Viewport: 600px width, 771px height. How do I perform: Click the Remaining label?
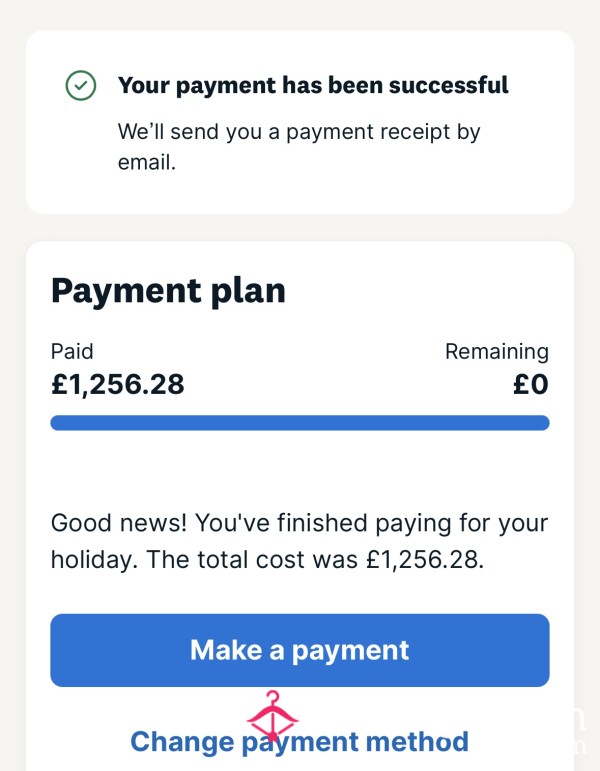coord(497,352)
